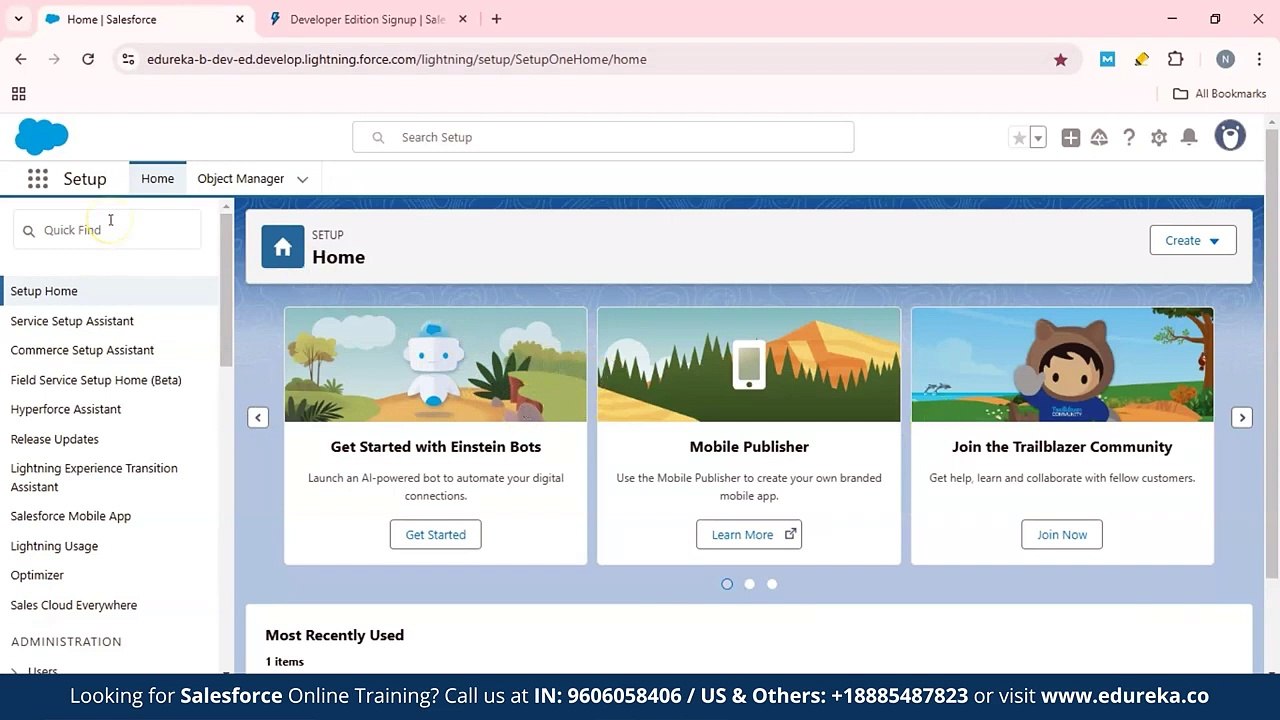
Task: Open the favorites list dropdown arrow
Action: tap(1038, 138)
